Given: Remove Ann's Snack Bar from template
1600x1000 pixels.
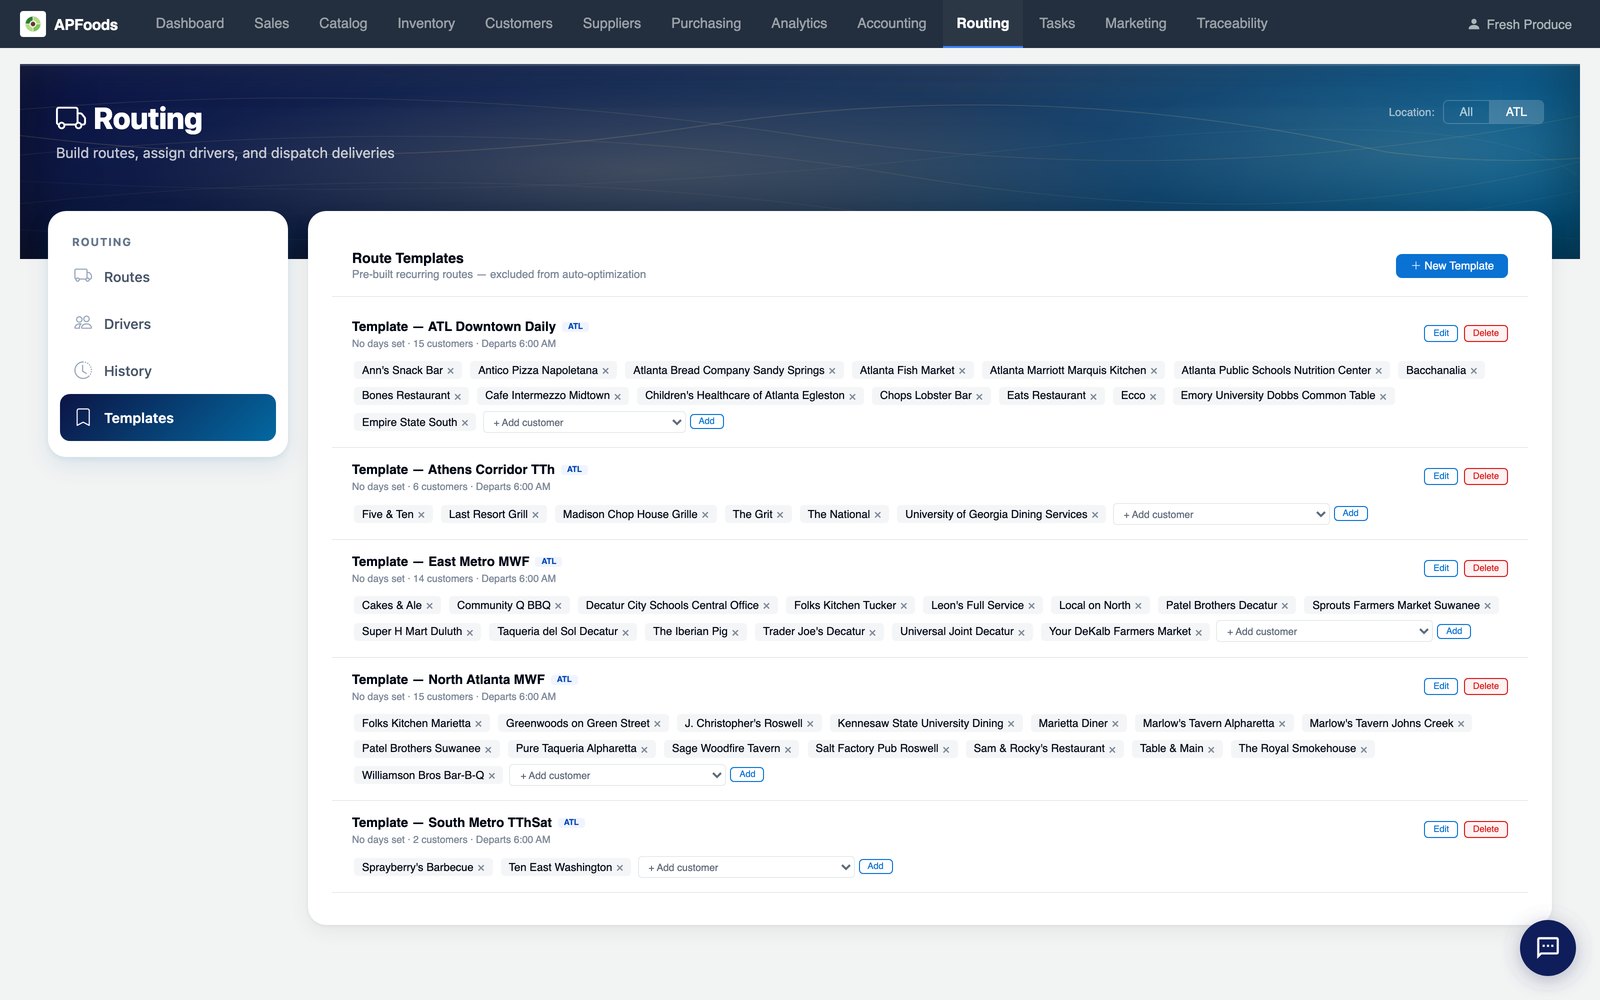Looking at the screenshot, I should pyautogui.click(x=451, y=371).
